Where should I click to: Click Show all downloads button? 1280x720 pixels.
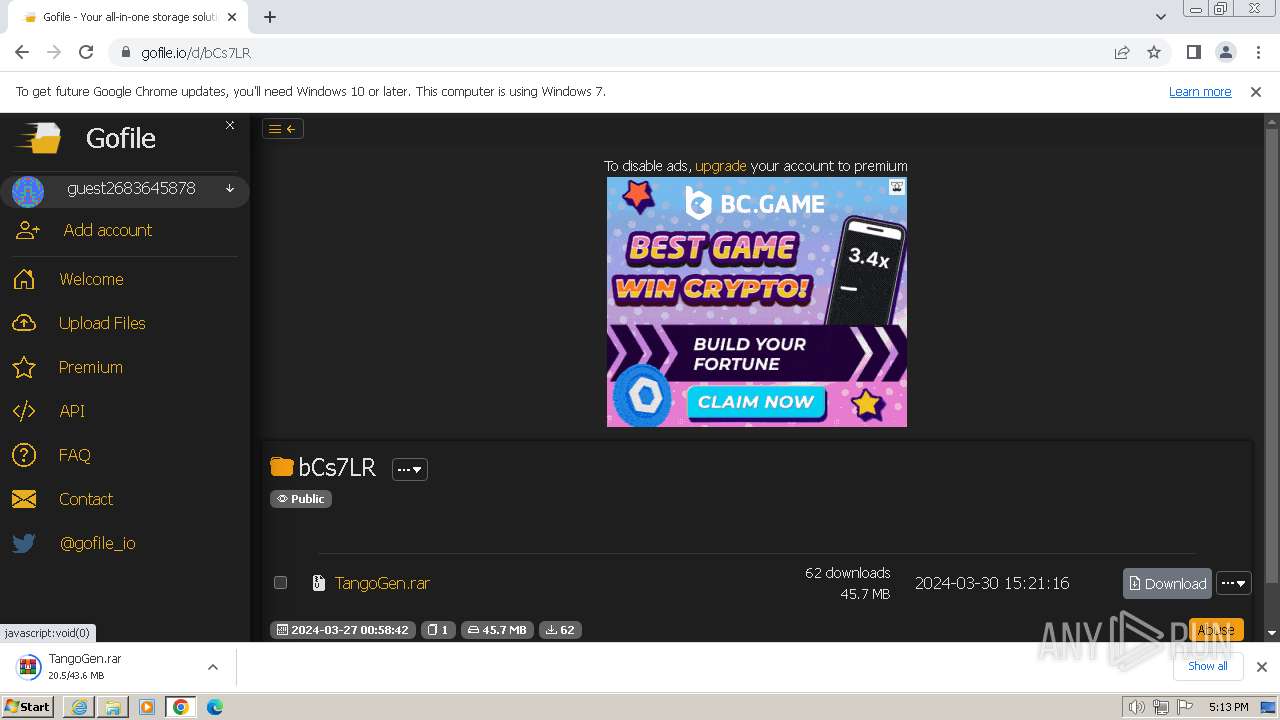coord(1207,666)
